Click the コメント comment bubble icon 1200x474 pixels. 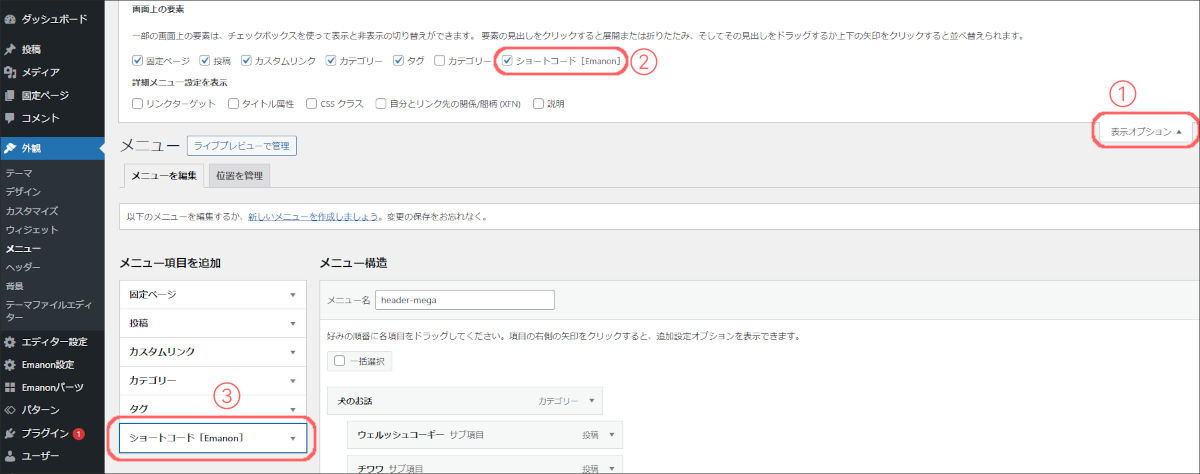coord(10,119)
